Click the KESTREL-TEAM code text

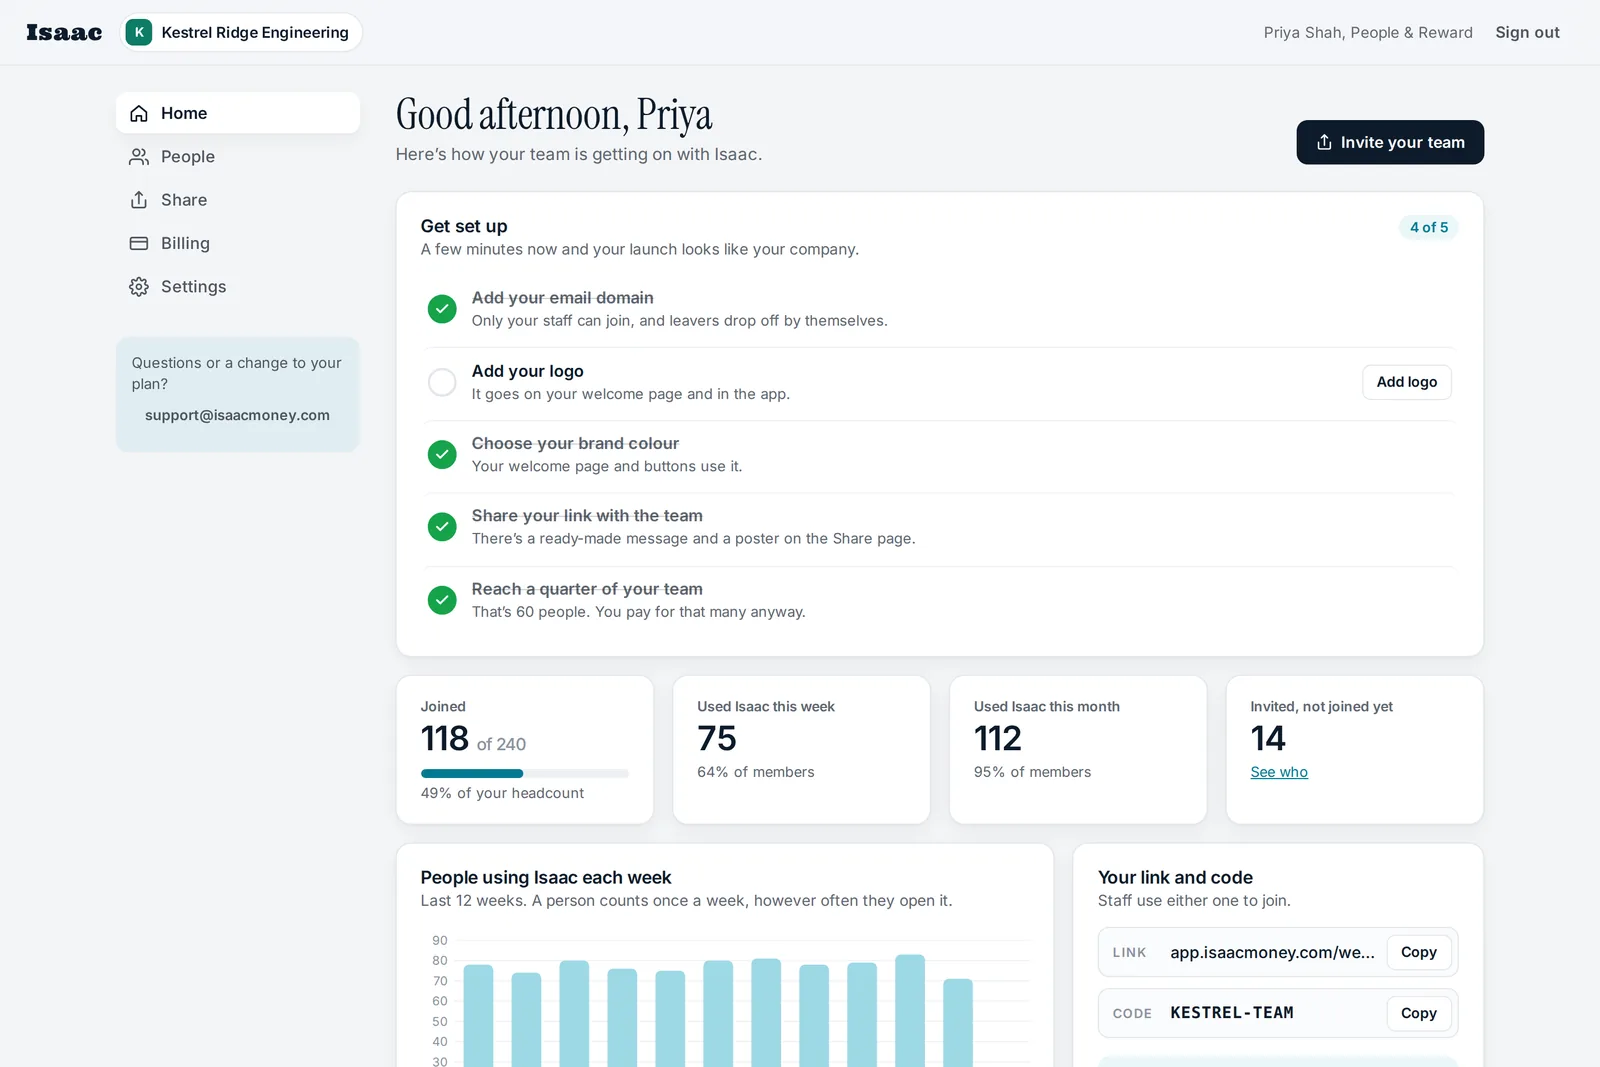pos(1232,1013)
